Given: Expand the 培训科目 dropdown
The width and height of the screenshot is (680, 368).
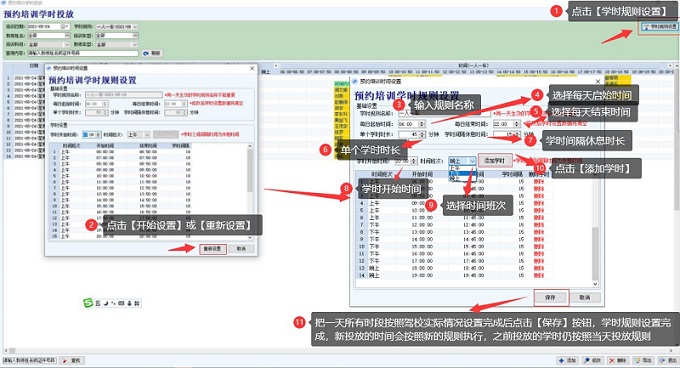Looking at the screenshot, I should (x=66, y=44).
